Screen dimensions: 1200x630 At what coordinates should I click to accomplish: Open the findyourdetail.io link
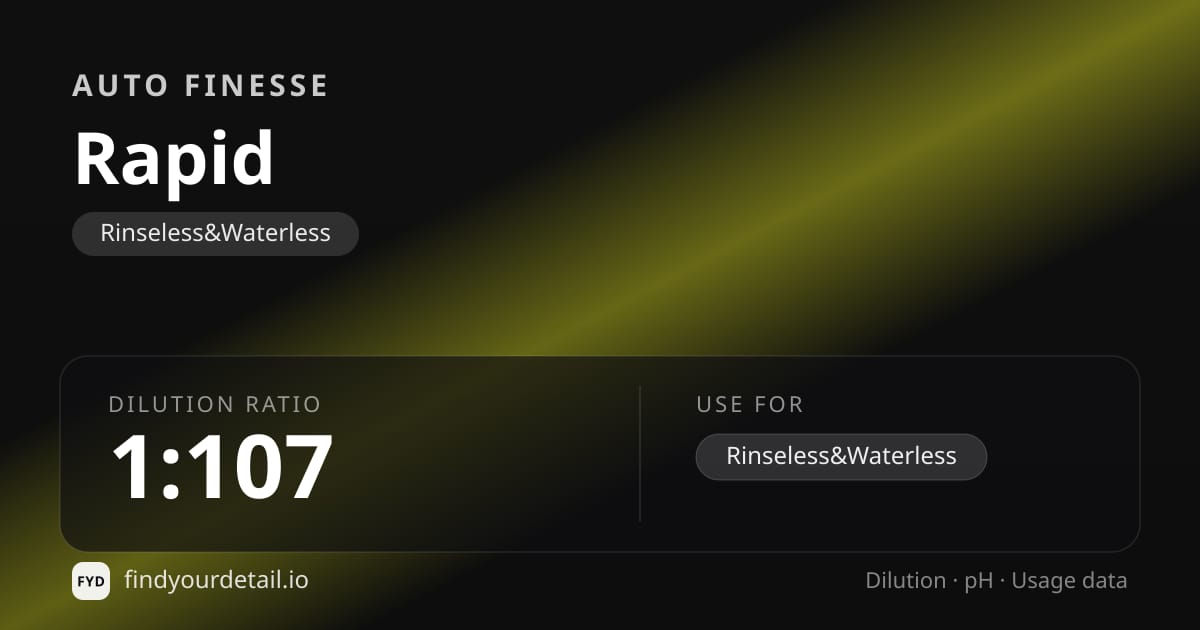pos(216,580)
